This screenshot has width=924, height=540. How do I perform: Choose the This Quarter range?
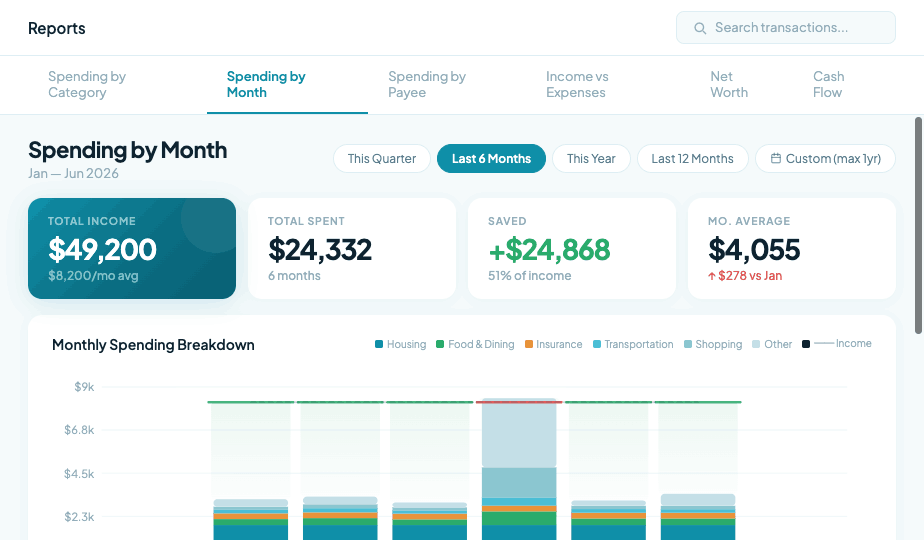tap(381, 159)
